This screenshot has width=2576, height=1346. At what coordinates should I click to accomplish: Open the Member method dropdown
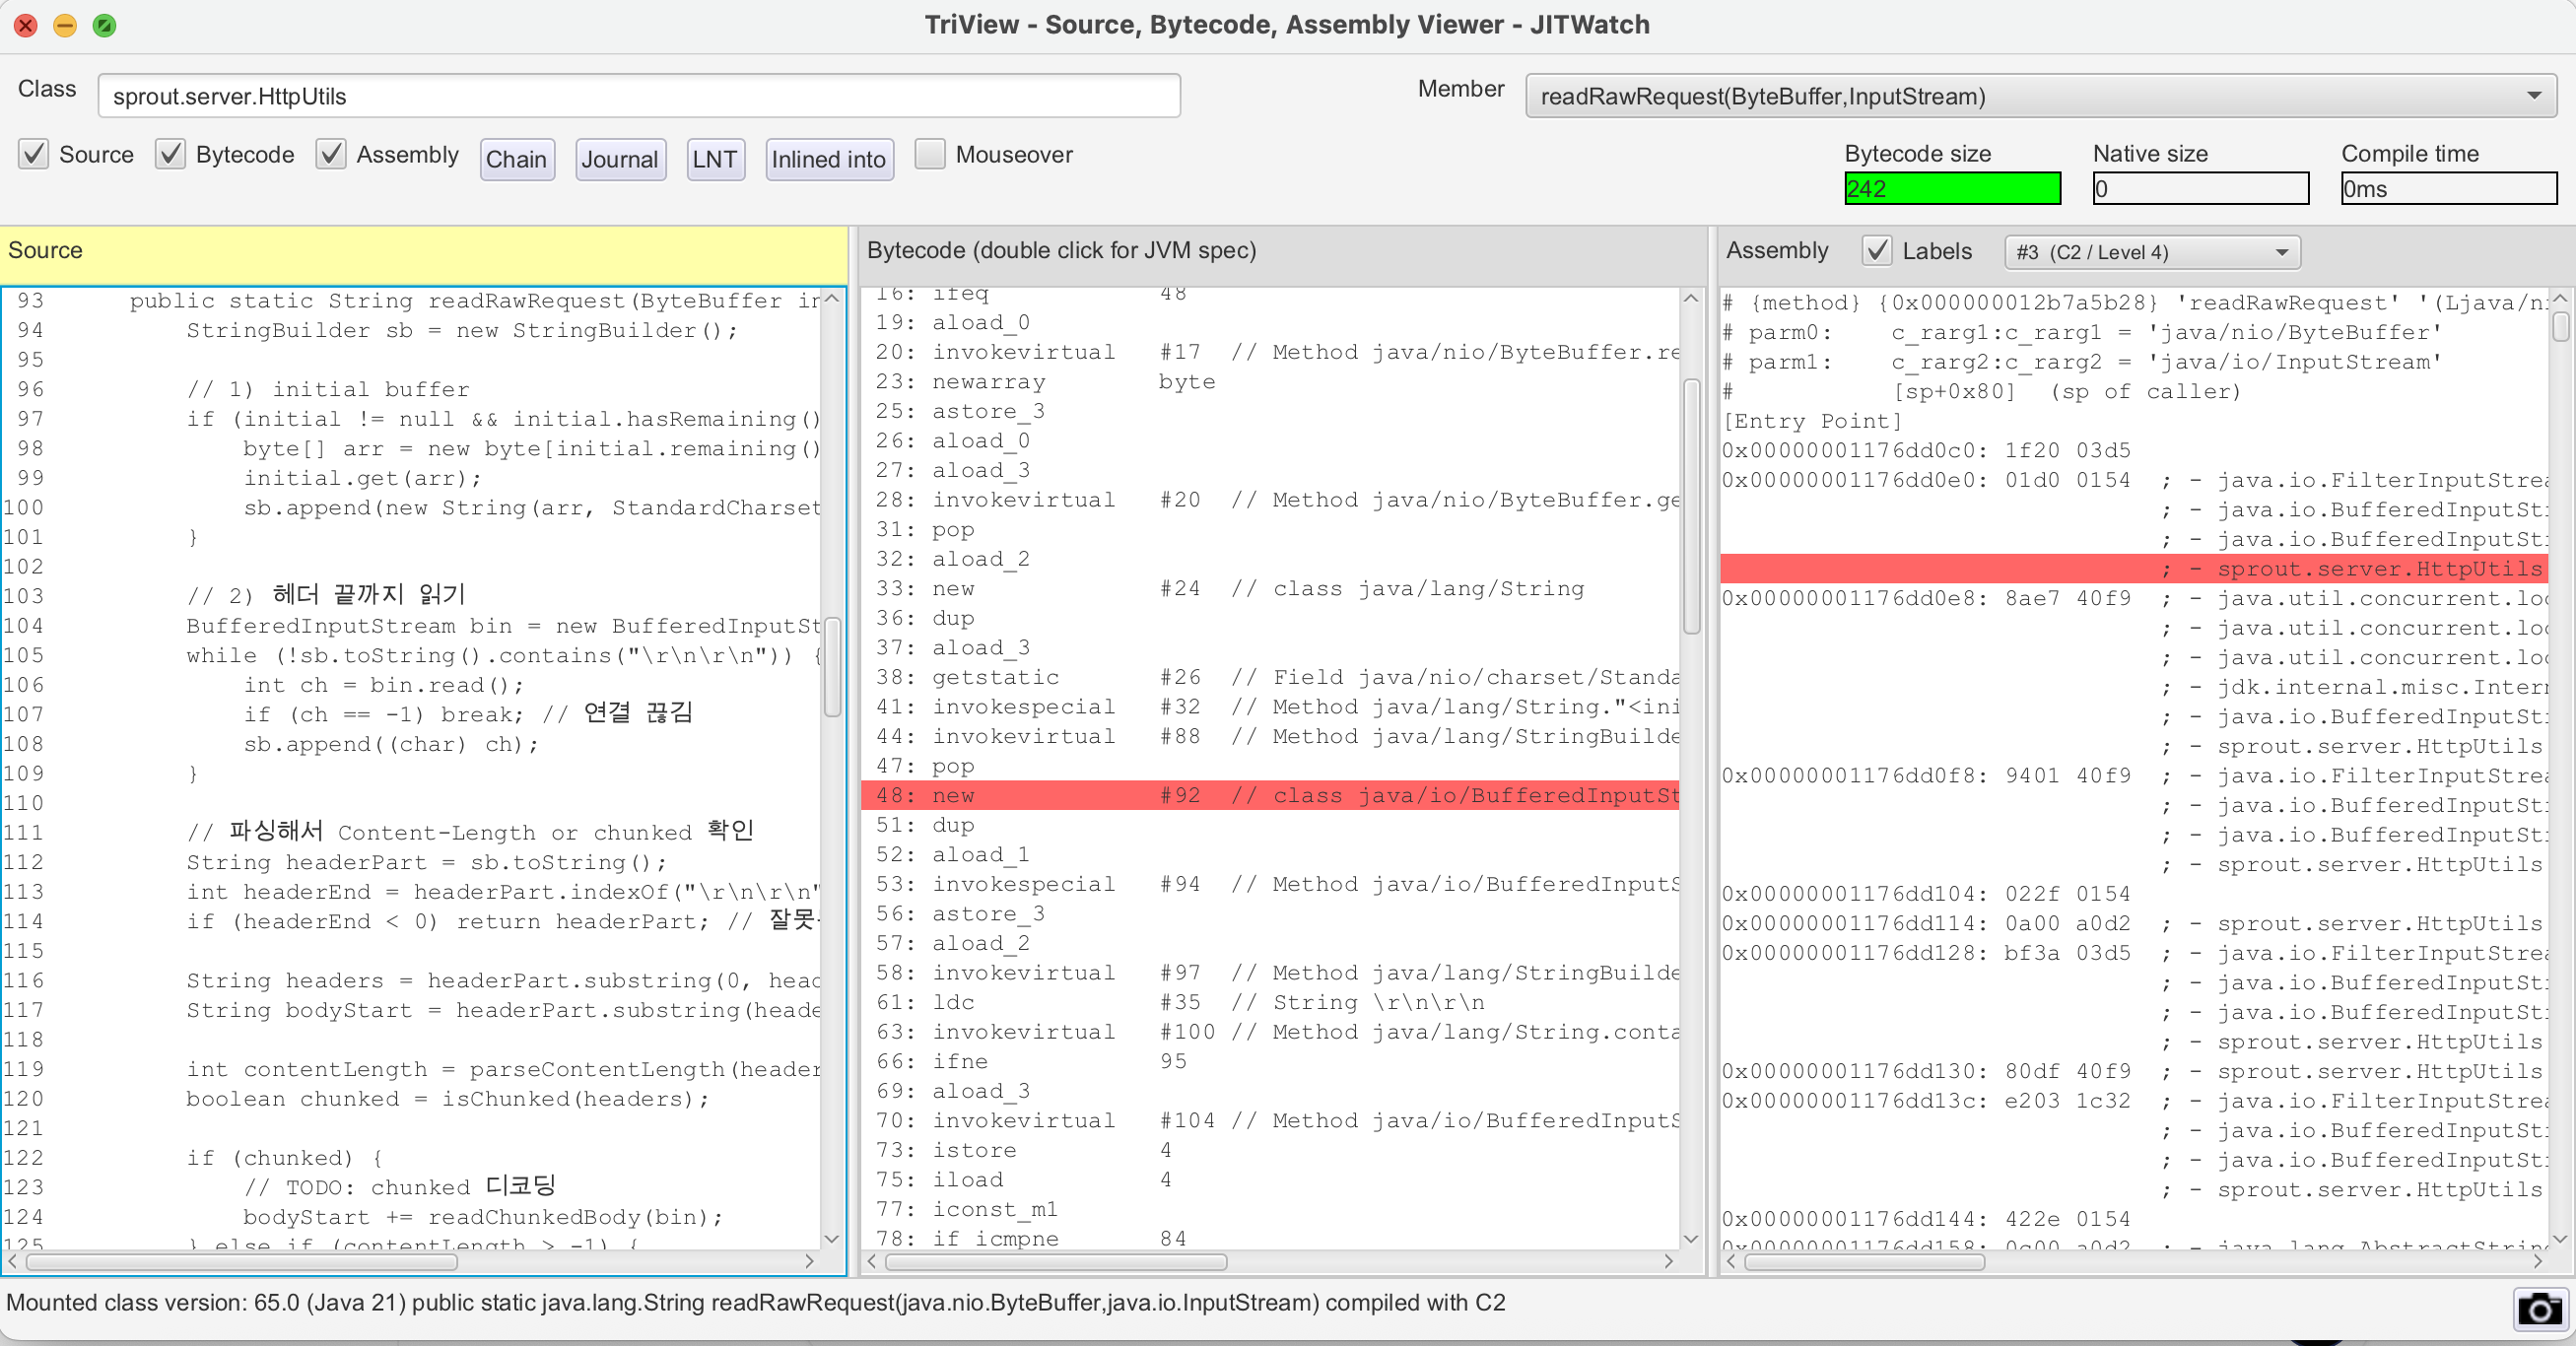(x=2040, y=96)
